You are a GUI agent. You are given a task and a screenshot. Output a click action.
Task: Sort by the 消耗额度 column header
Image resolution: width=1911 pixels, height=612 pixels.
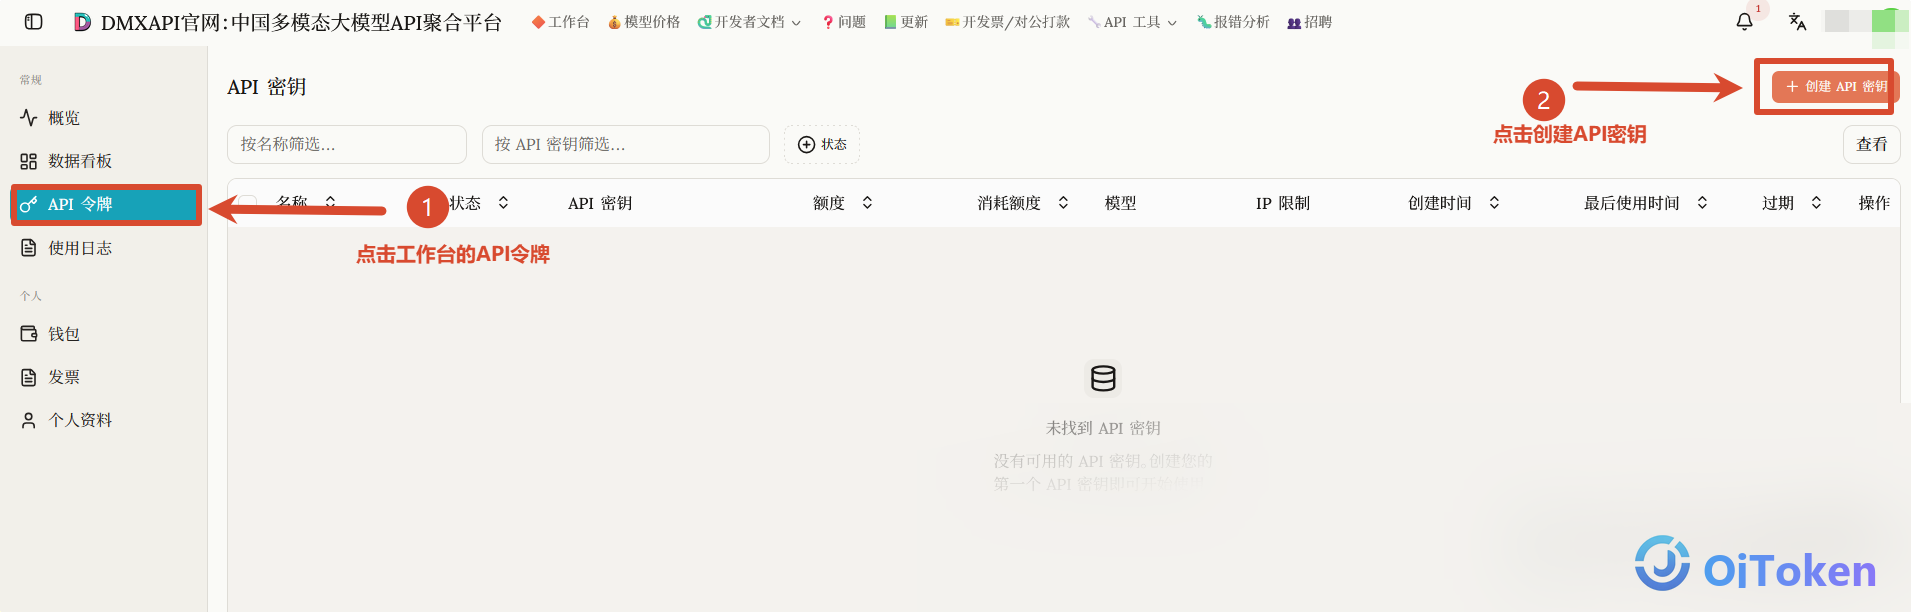click(x=1023, y=203)
